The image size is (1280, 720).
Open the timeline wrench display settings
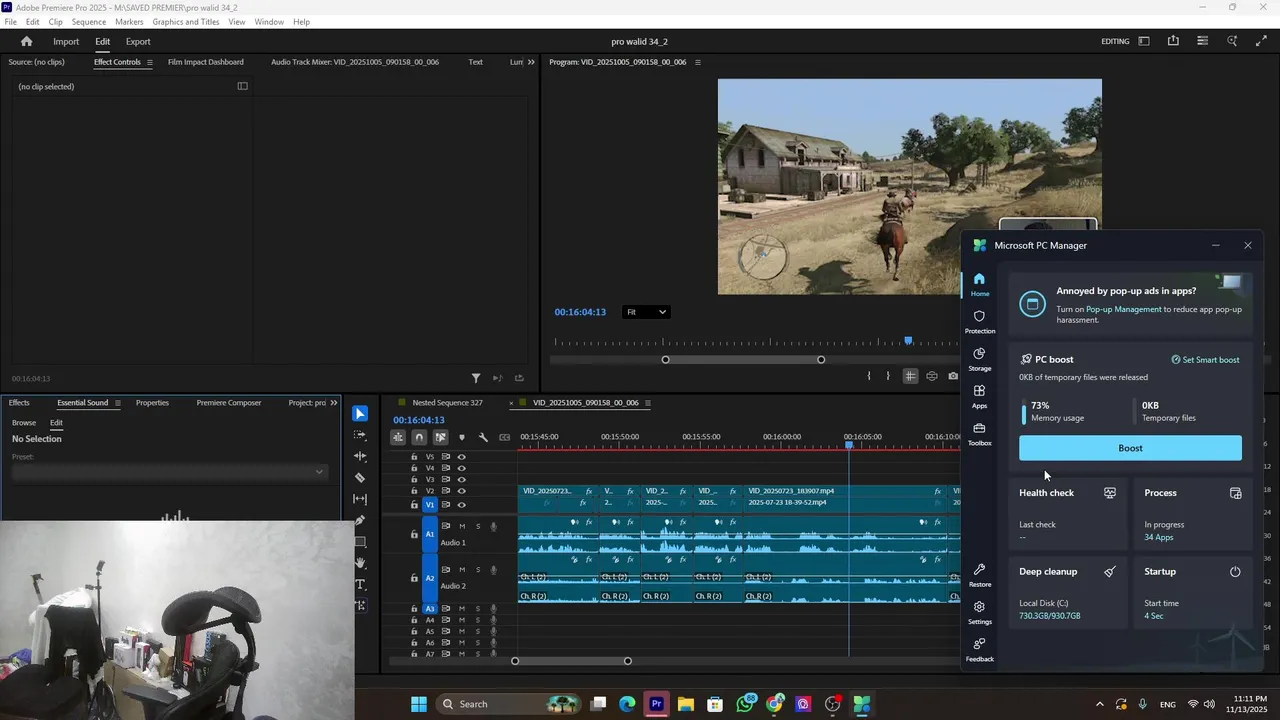[483, 437]
